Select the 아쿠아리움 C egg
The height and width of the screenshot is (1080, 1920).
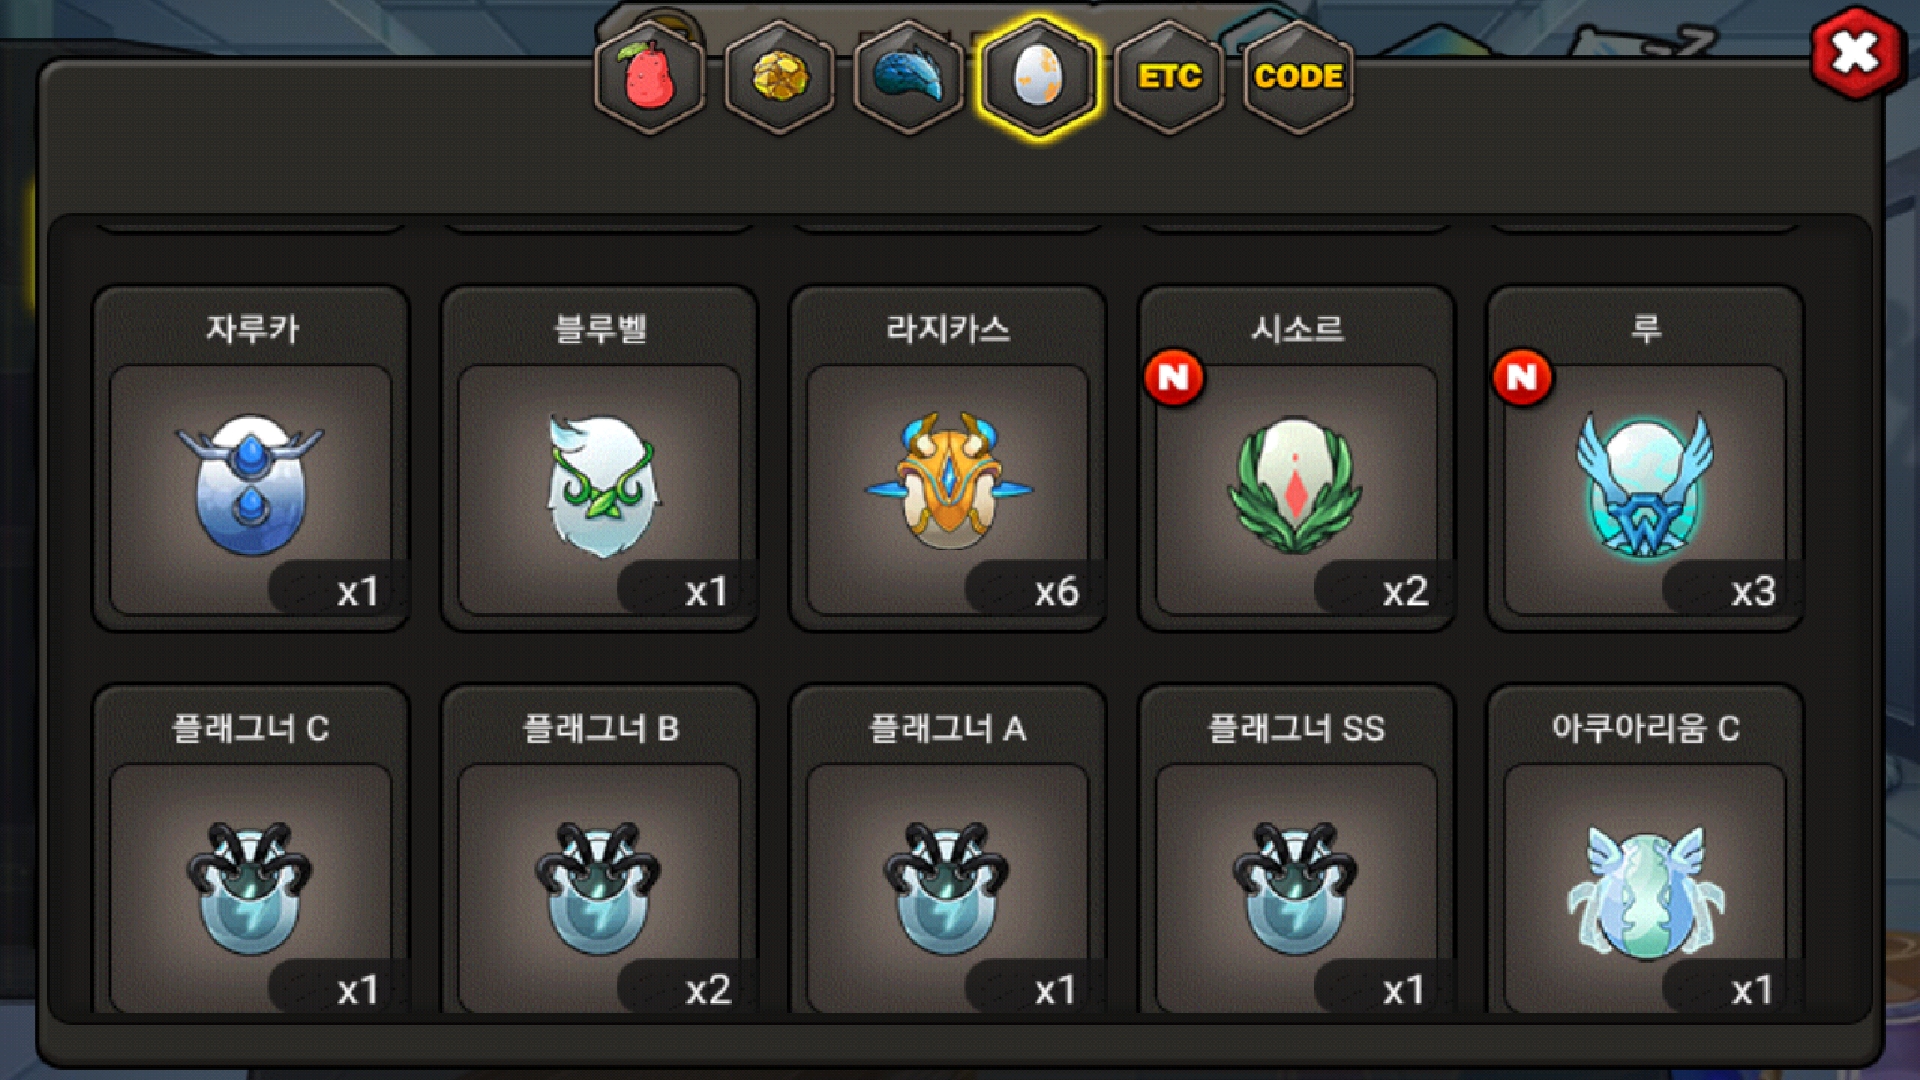click(x=1645, y=892)
